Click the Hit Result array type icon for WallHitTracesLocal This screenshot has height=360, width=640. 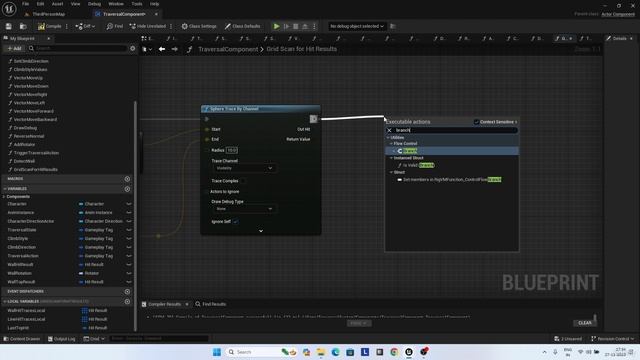pyautogui.click(x=84, y=311)
